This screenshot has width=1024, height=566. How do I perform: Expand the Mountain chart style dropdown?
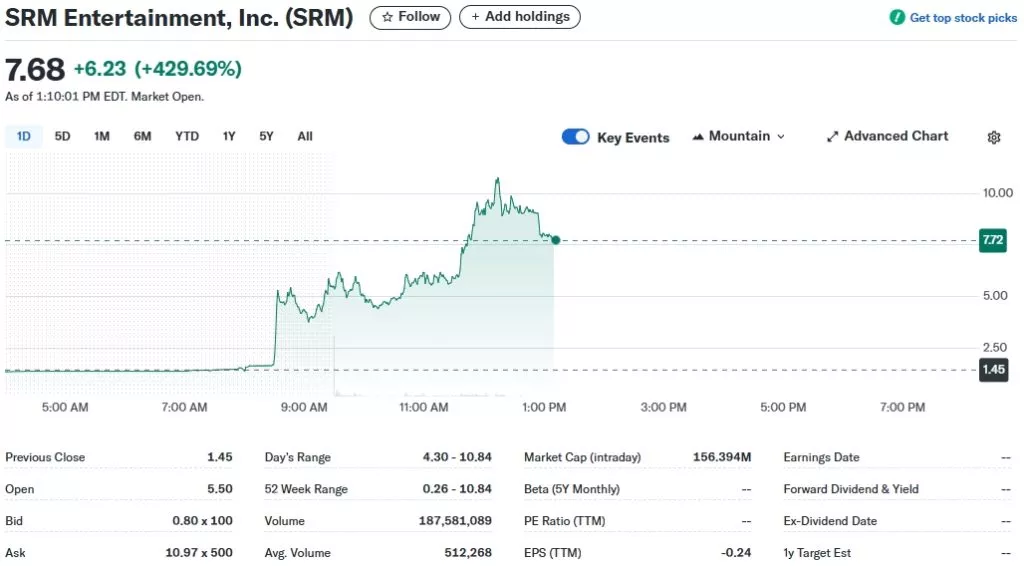tap(780, 137)
